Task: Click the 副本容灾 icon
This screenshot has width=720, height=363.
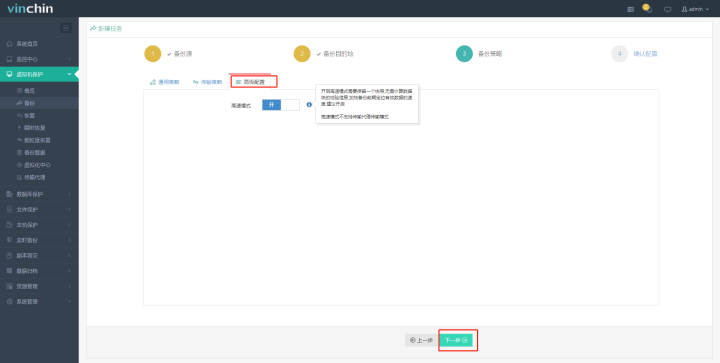Action: coord(10,256)
